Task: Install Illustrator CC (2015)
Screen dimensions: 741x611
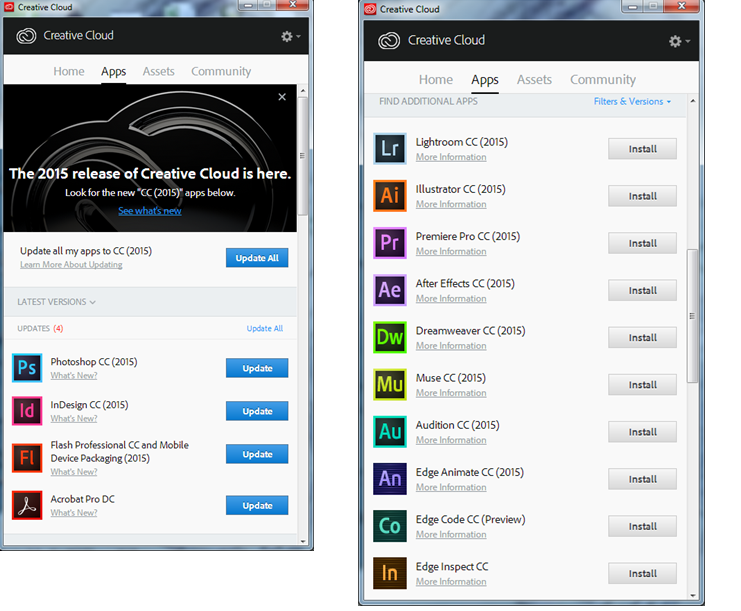Action: coord(642,196)
